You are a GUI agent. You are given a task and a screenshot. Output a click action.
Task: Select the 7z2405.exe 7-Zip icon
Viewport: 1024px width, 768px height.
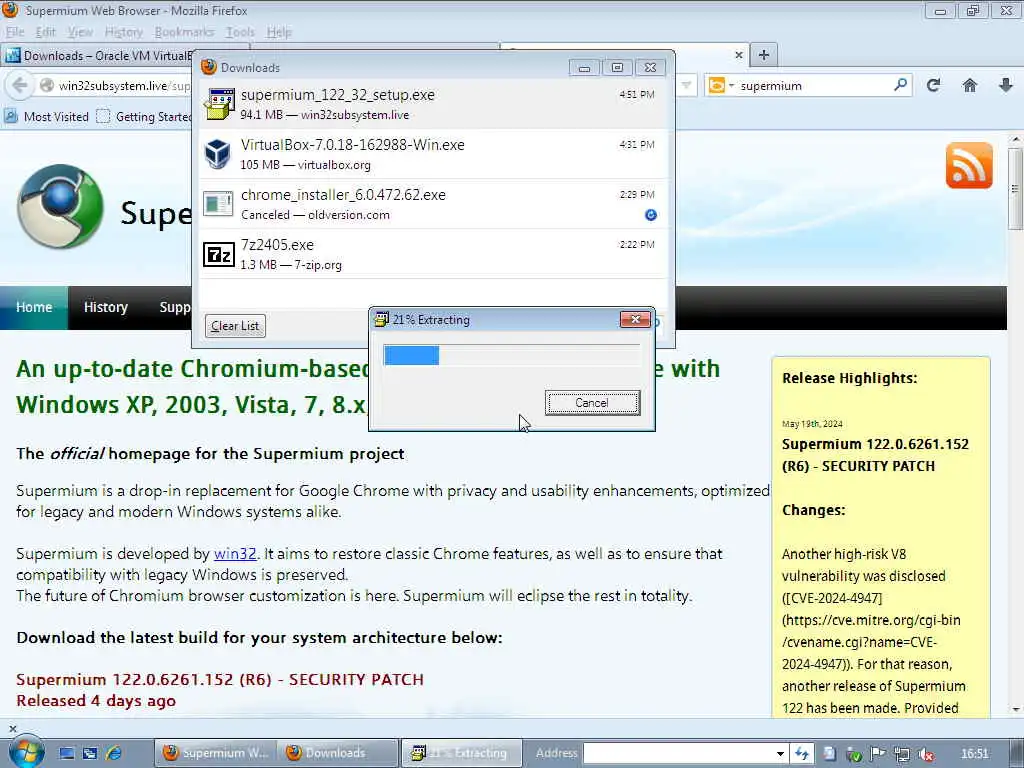(x=219, y=254)
